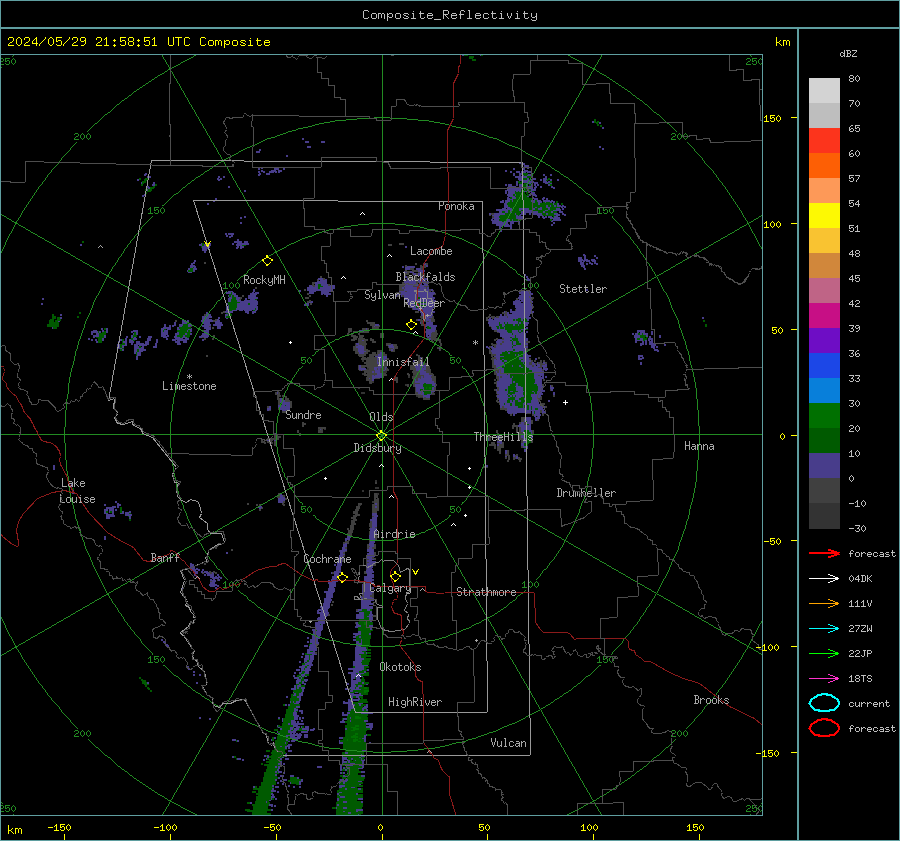Click the 18TS legend label text
900x841 pixels.
point(860,679)
